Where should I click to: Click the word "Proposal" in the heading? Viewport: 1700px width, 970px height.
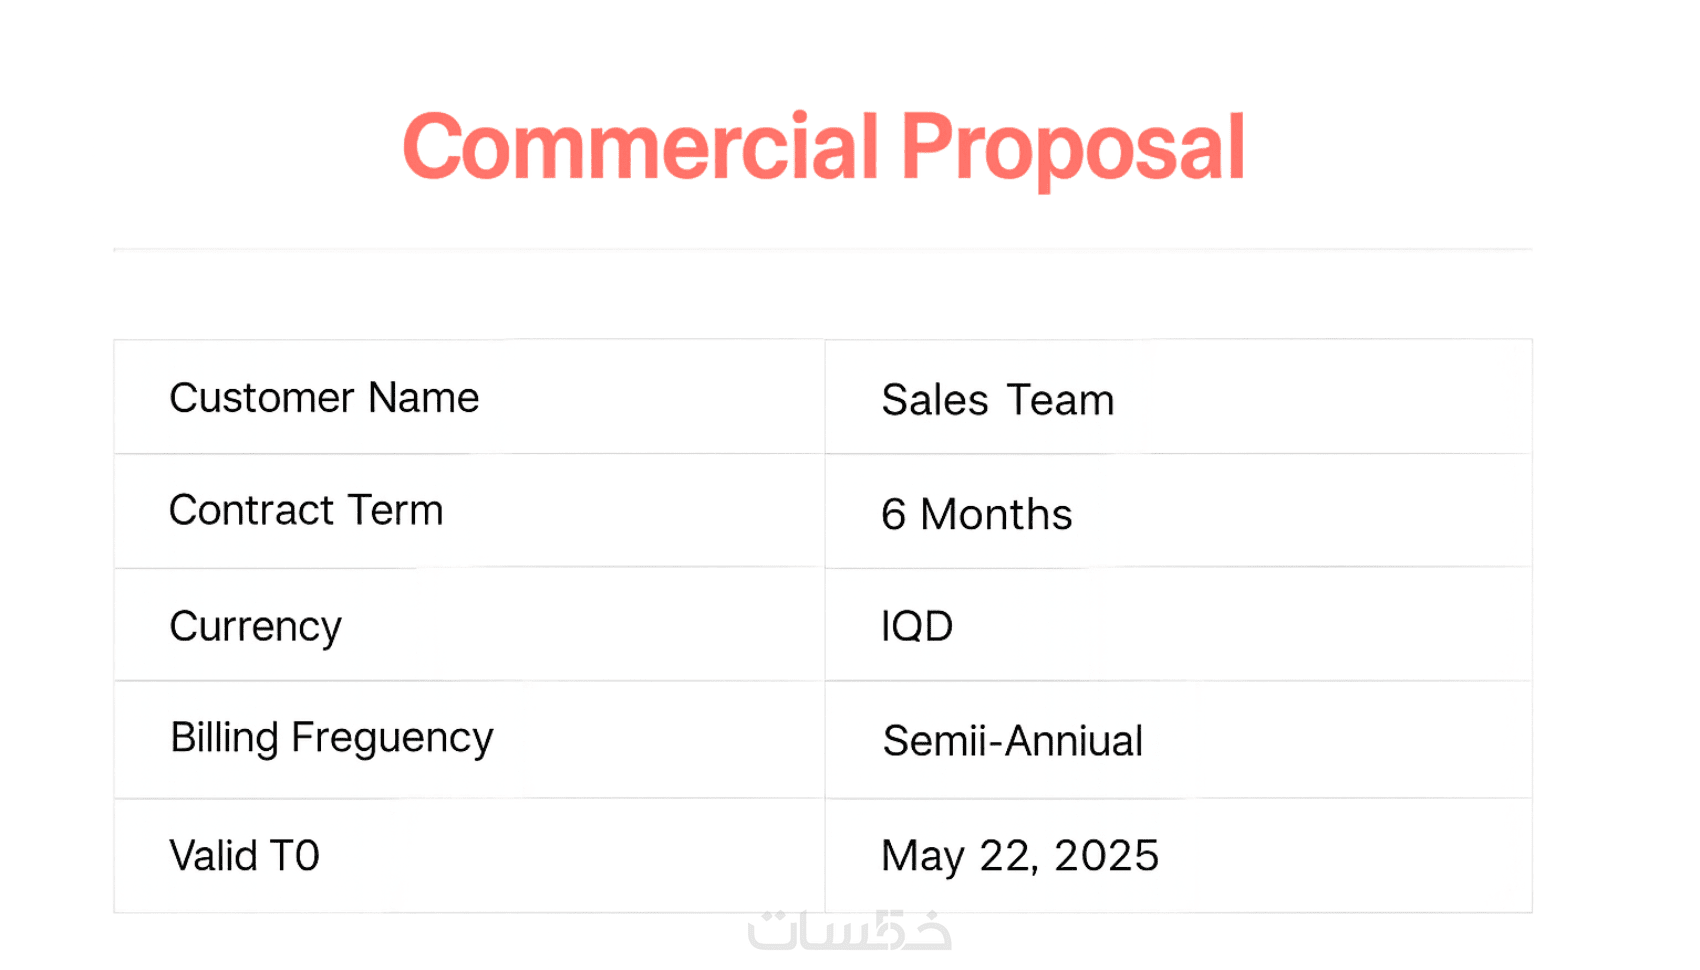[x=1072, y=148]
